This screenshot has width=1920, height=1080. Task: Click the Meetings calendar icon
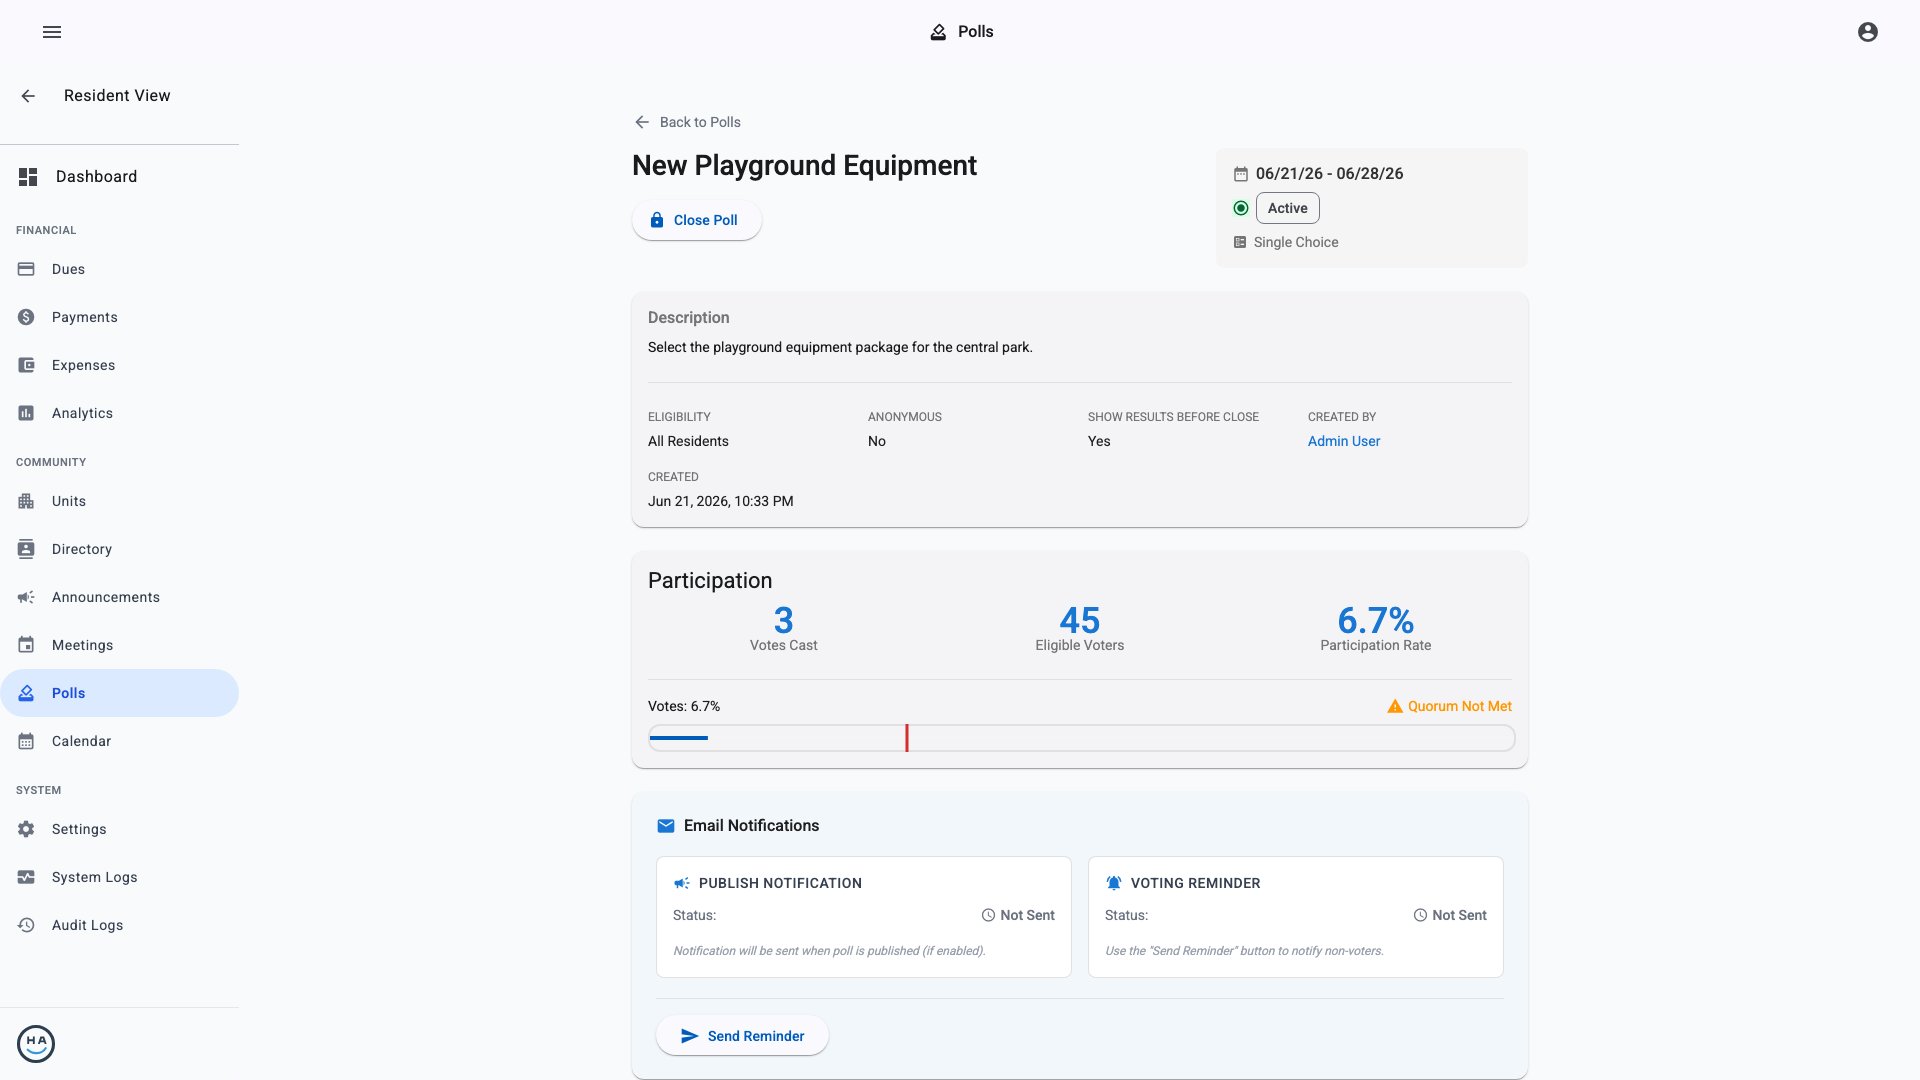click(26, 645)
